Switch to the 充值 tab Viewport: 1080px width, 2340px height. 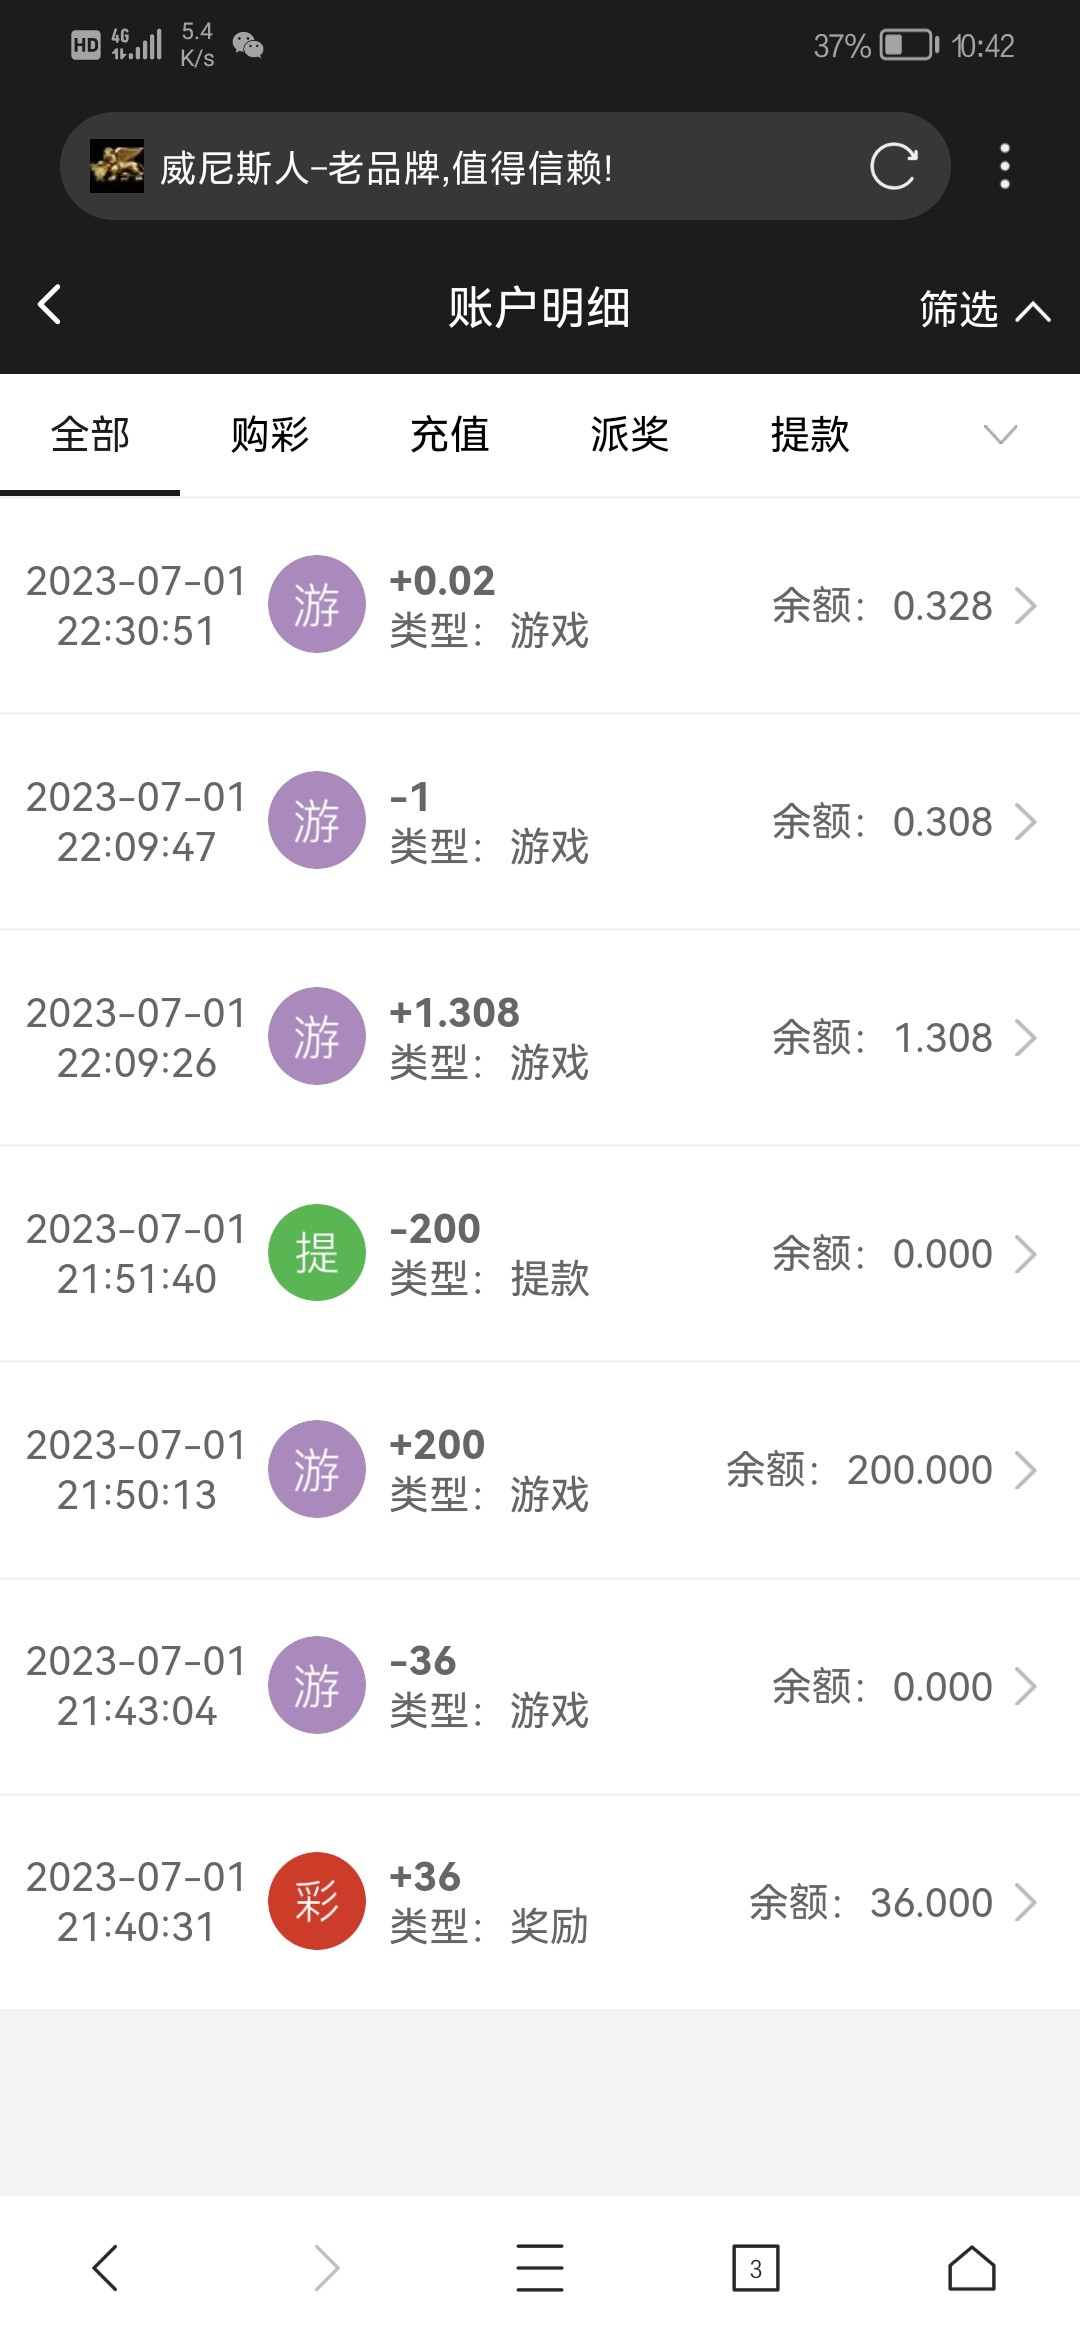pyautogui.click(x=450, y=435)
